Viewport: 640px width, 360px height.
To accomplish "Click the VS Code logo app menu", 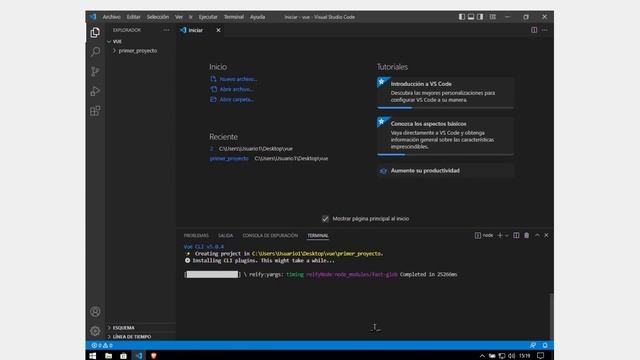I will point(93,17).
